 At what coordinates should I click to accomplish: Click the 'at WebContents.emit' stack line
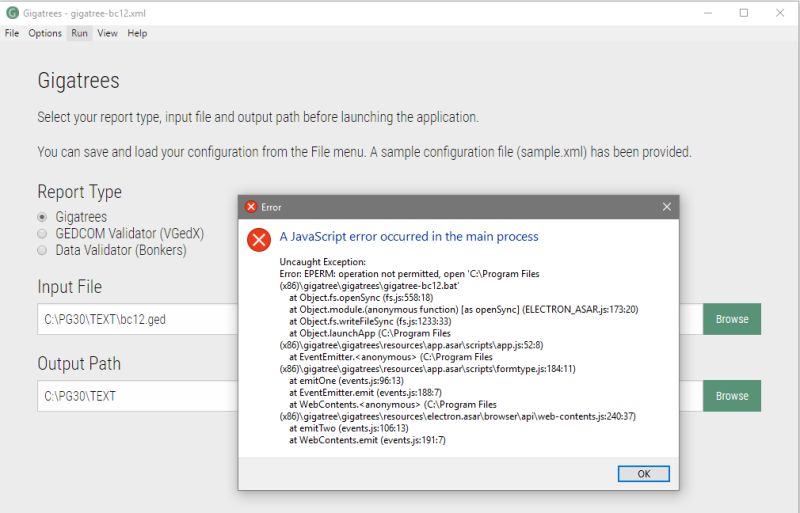coord(367,440)
